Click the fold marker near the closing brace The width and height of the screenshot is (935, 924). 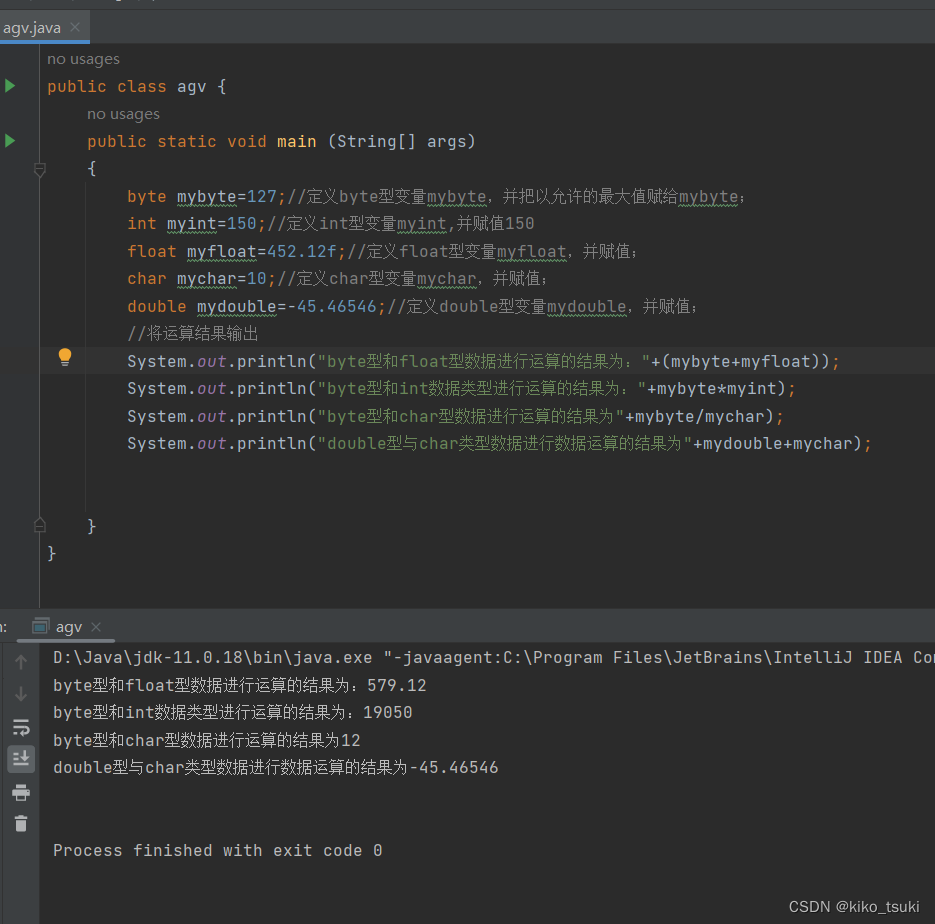click(x=40, y=524)
